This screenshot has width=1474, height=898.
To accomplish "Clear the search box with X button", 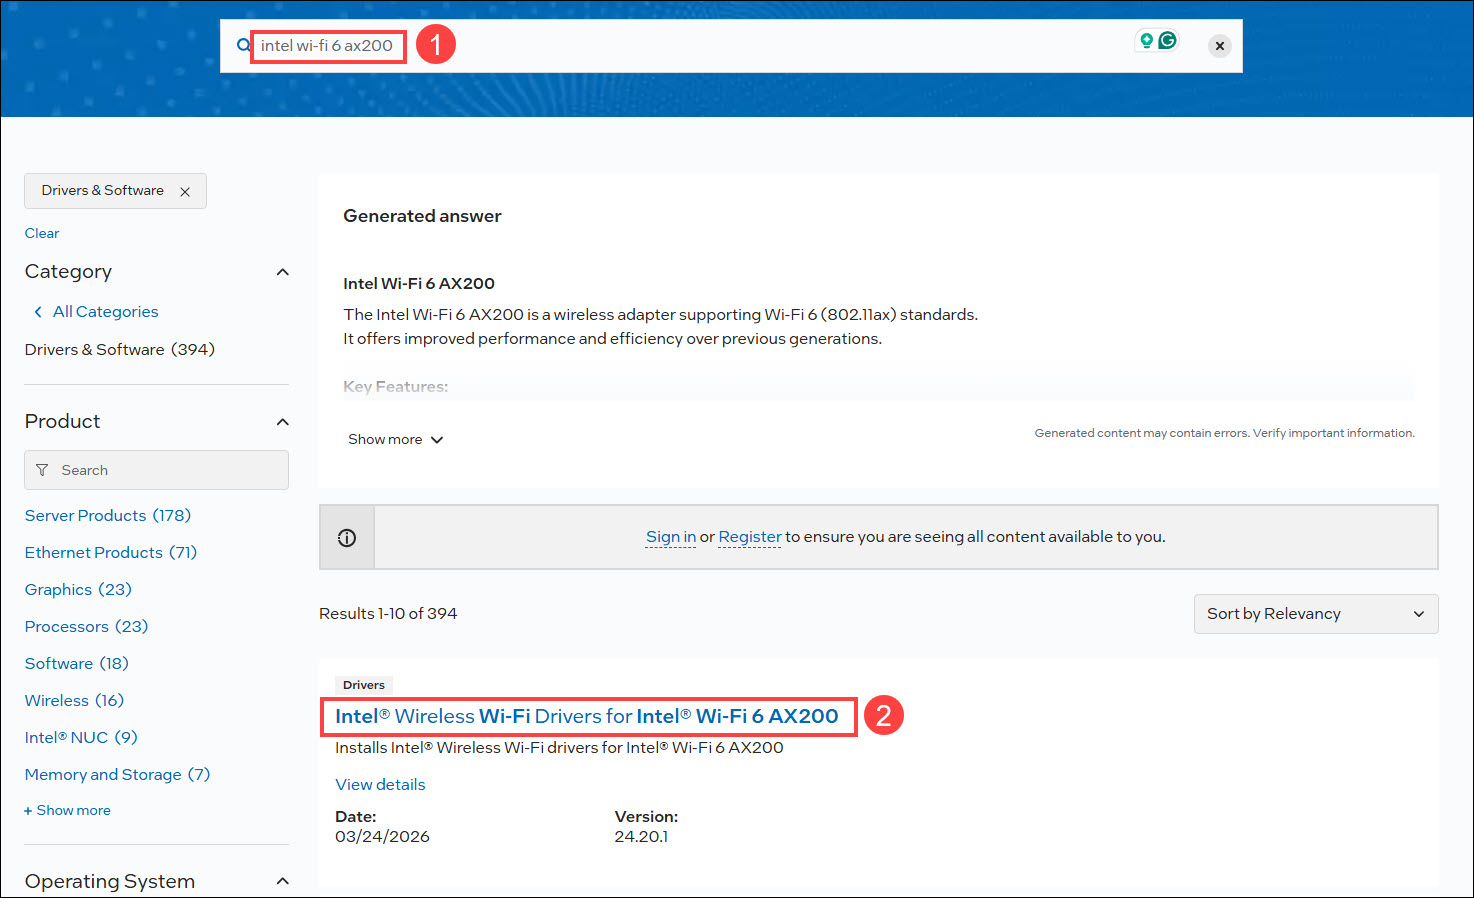I will [1220, 46].
